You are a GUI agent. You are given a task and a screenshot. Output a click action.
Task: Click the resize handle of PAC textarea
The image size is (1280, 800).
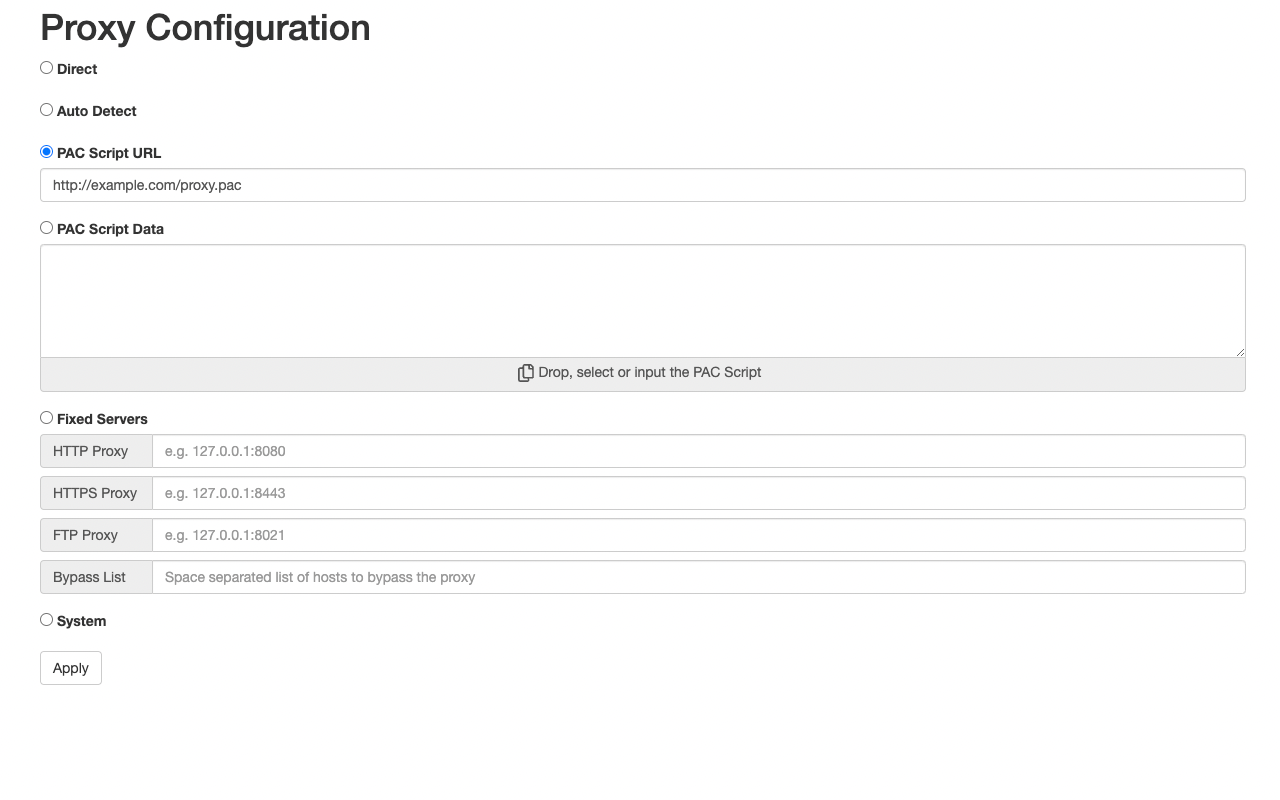point(1239,351)
